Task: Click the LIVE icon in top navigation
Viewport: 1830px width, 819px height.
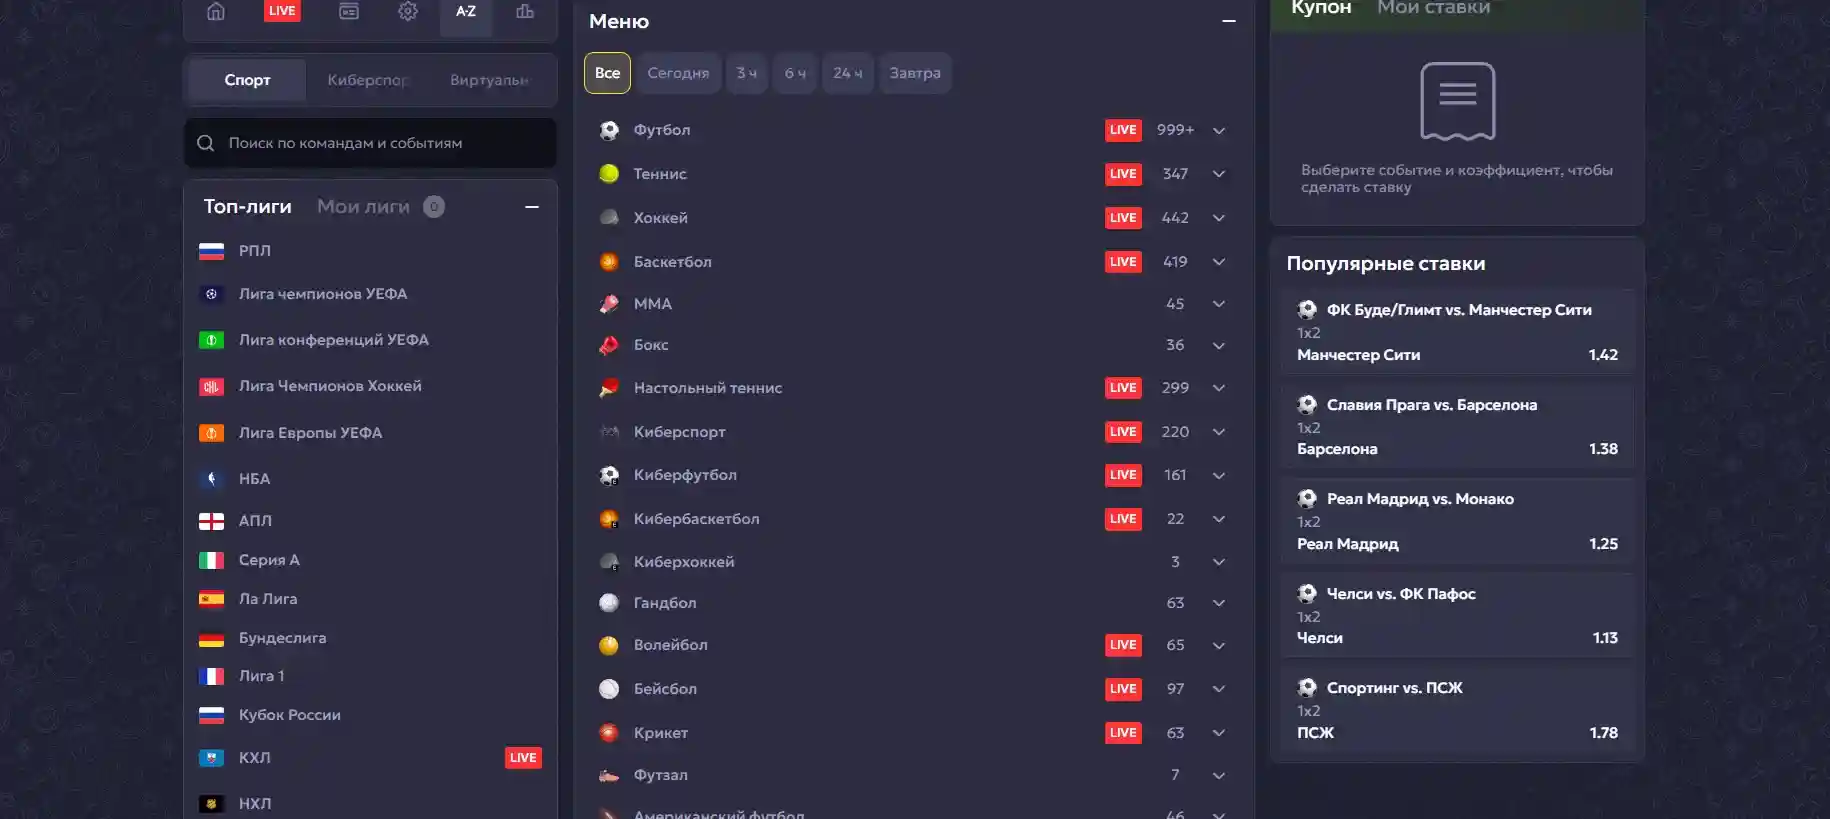Action: [282, 11]
